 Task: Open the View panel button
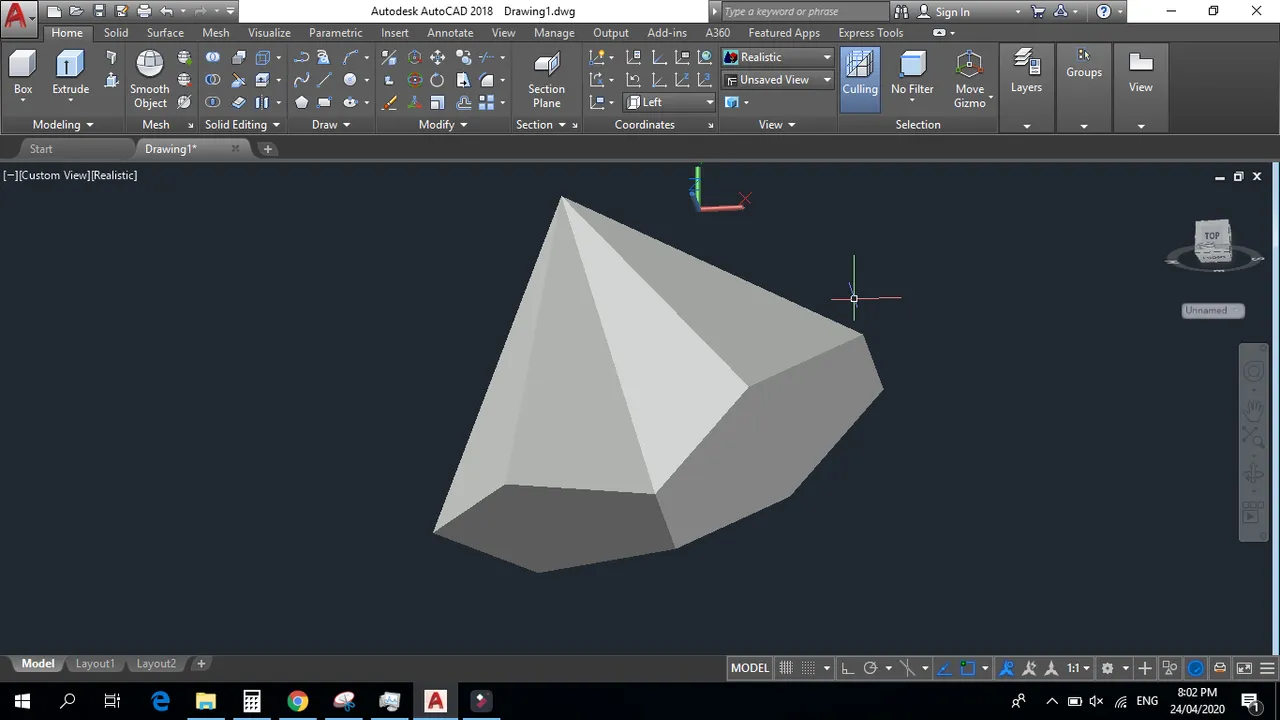coord(1140,72)
